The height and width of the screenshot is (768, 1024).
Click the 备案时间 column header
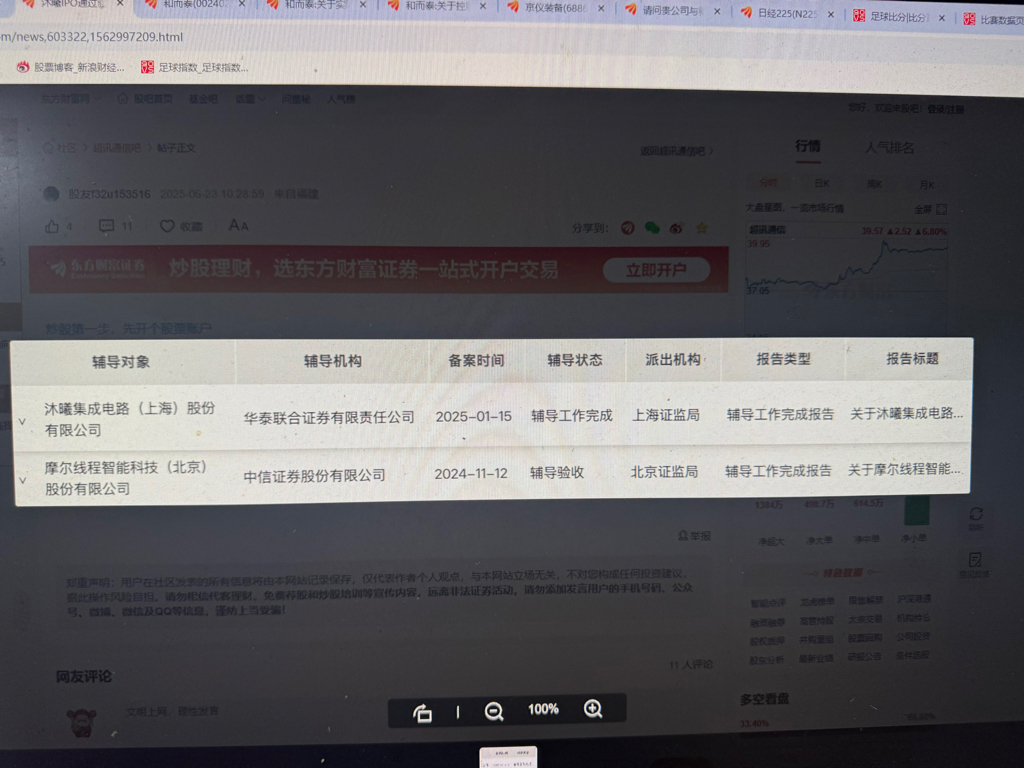click(x=476, y=360)
